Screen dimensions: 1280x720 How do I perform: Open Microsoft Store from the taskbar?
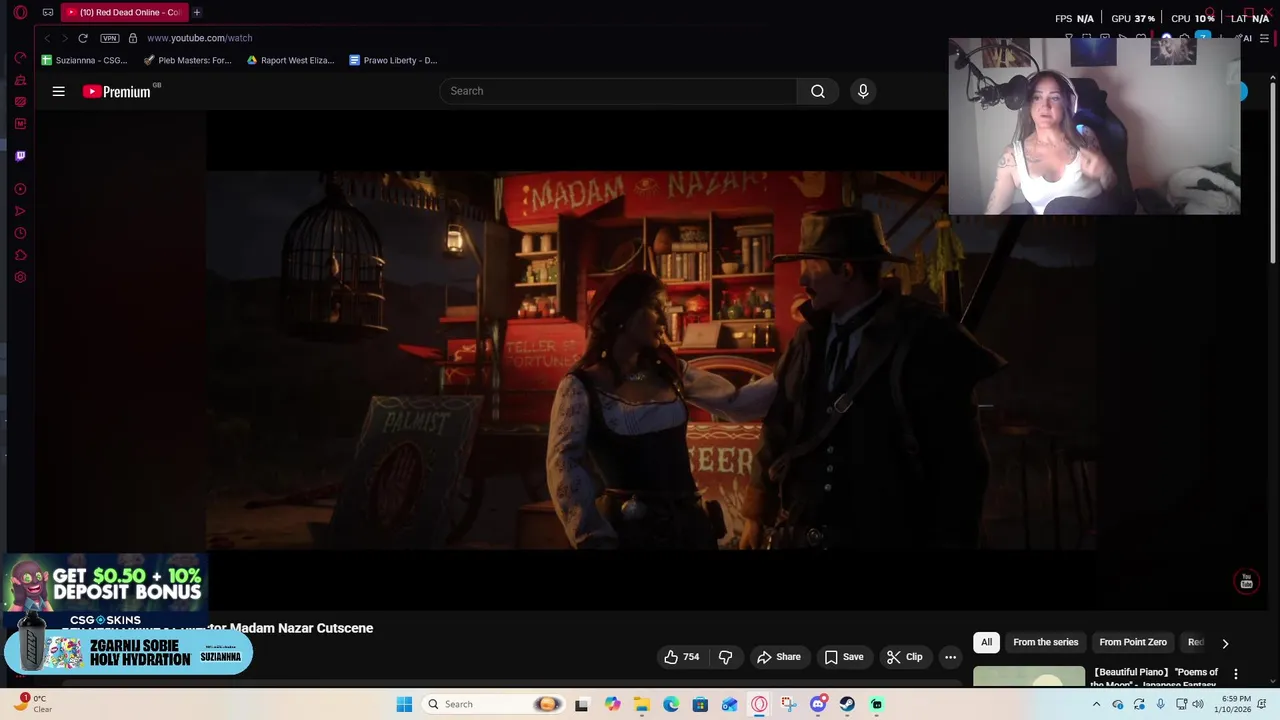tap(700, 704)
